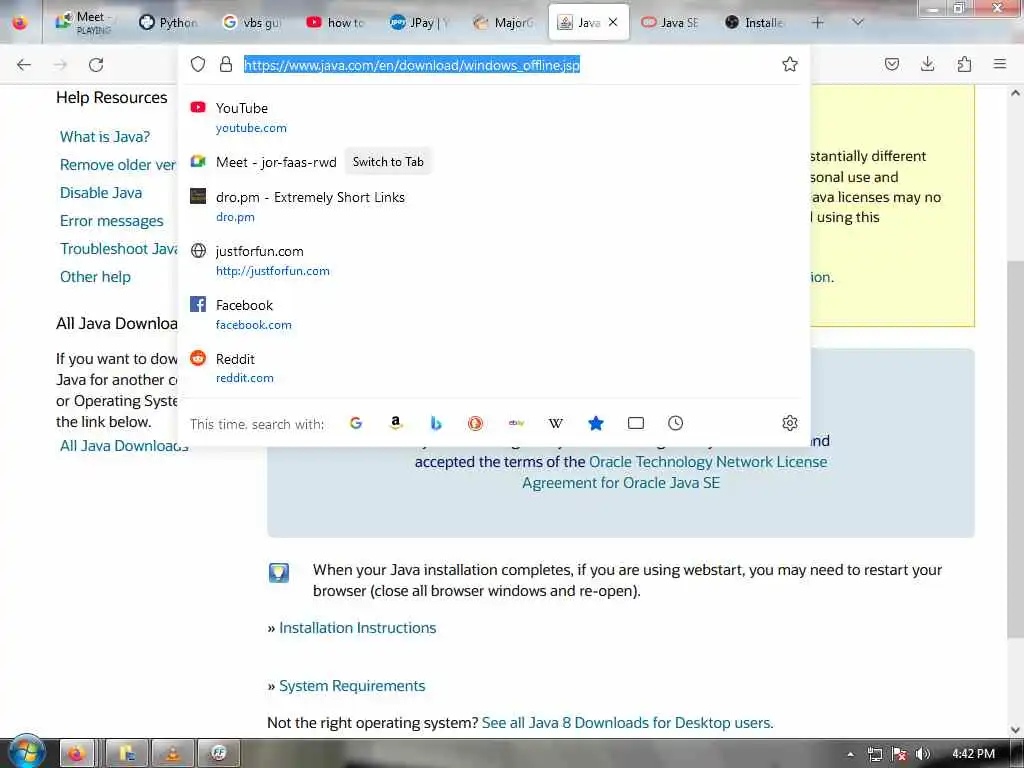
Task: Open the Downloads panel
Action: 927,64
